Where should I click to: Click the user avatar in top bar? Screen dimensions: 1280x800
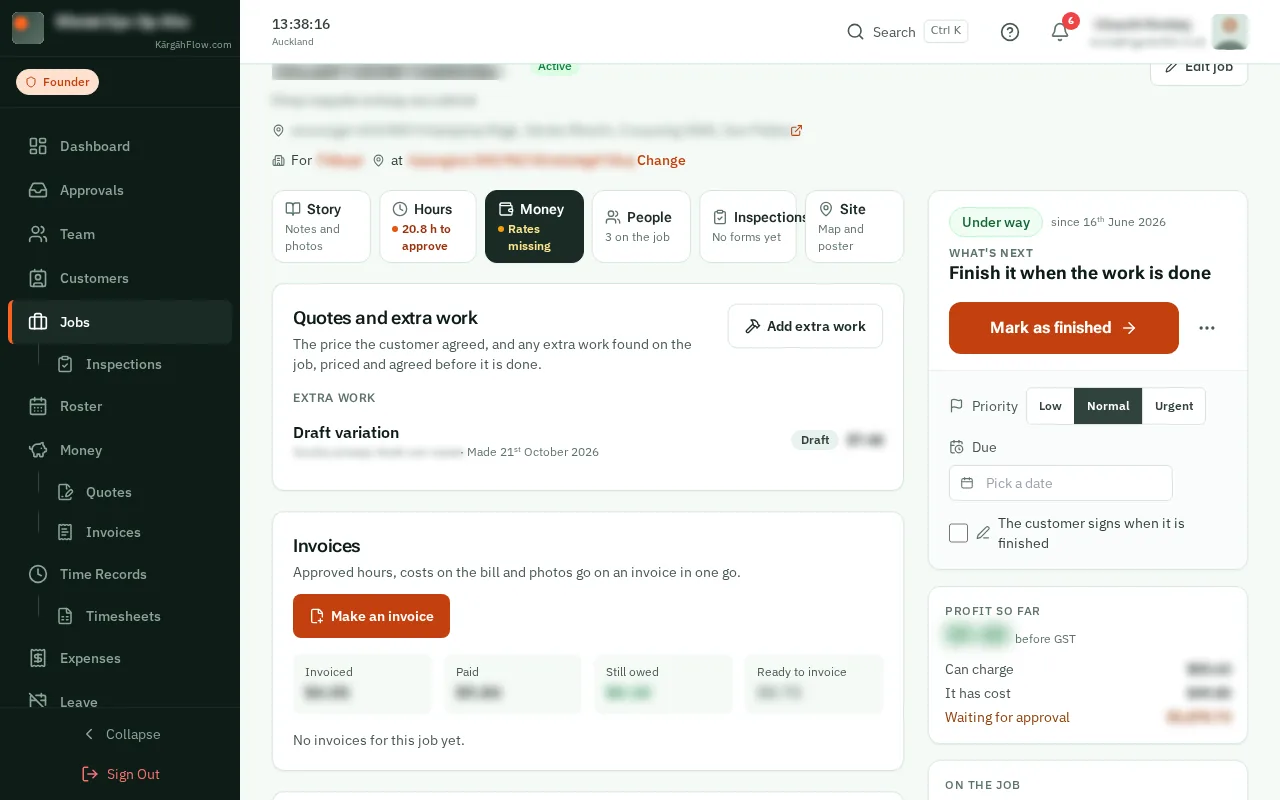[x=1229, y=32]
